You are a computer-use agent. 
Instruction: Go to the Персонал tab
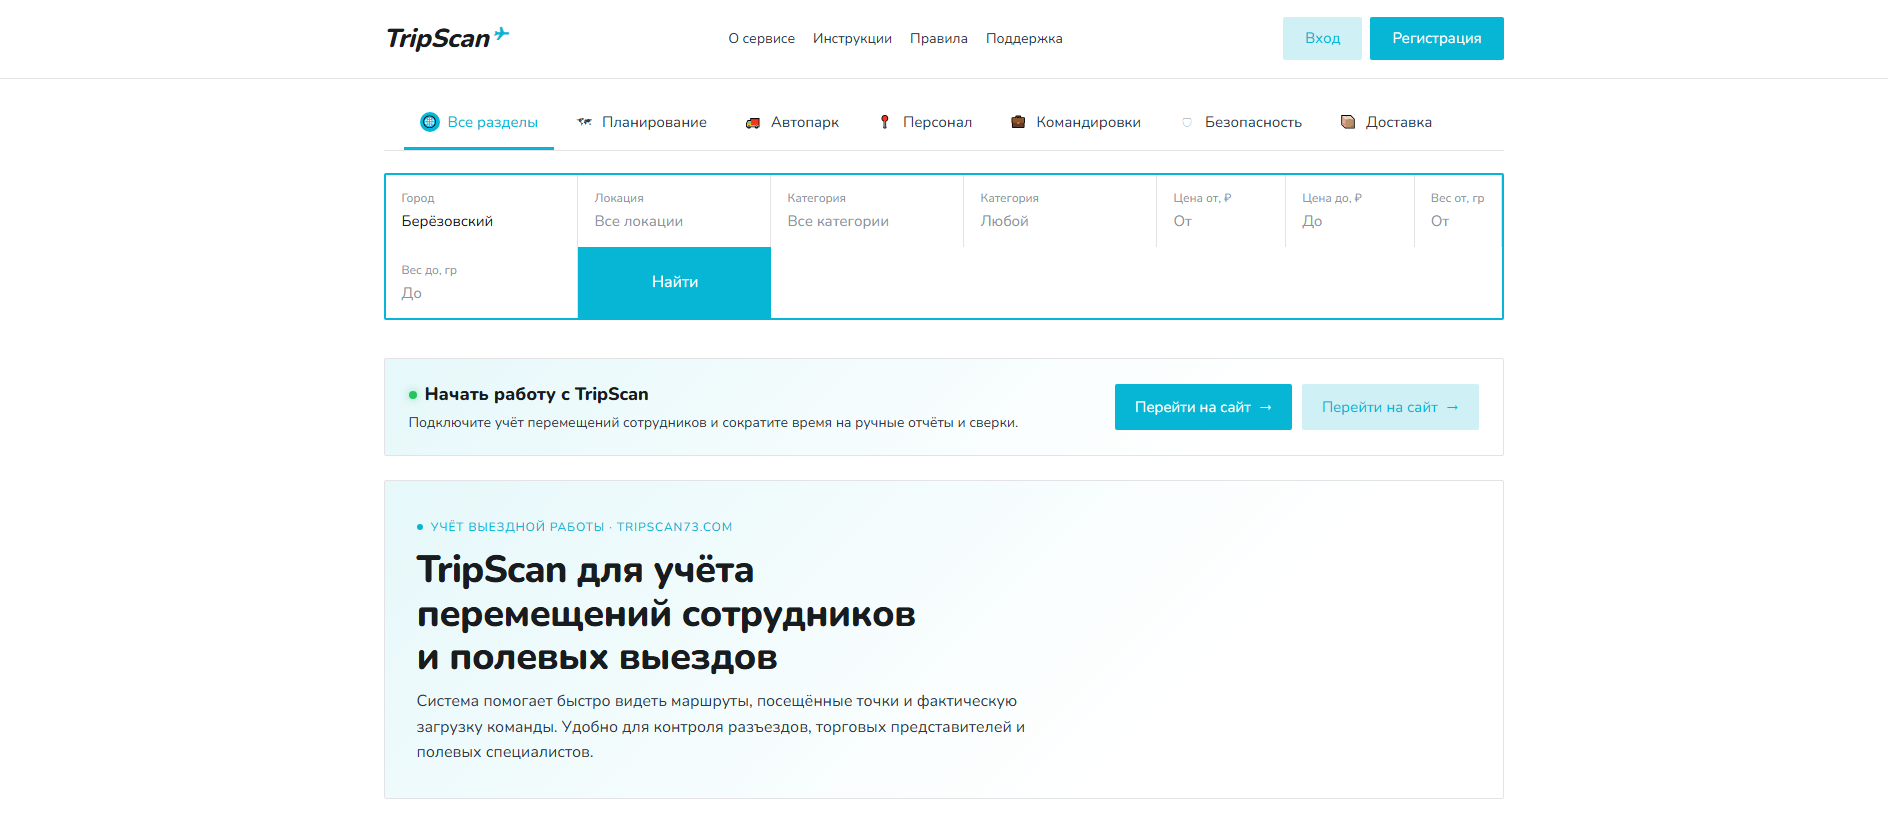[925, 122]
